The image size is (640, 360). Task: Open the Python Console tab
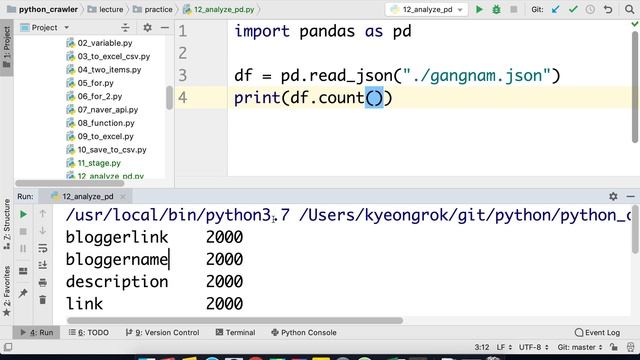(304, 332)
